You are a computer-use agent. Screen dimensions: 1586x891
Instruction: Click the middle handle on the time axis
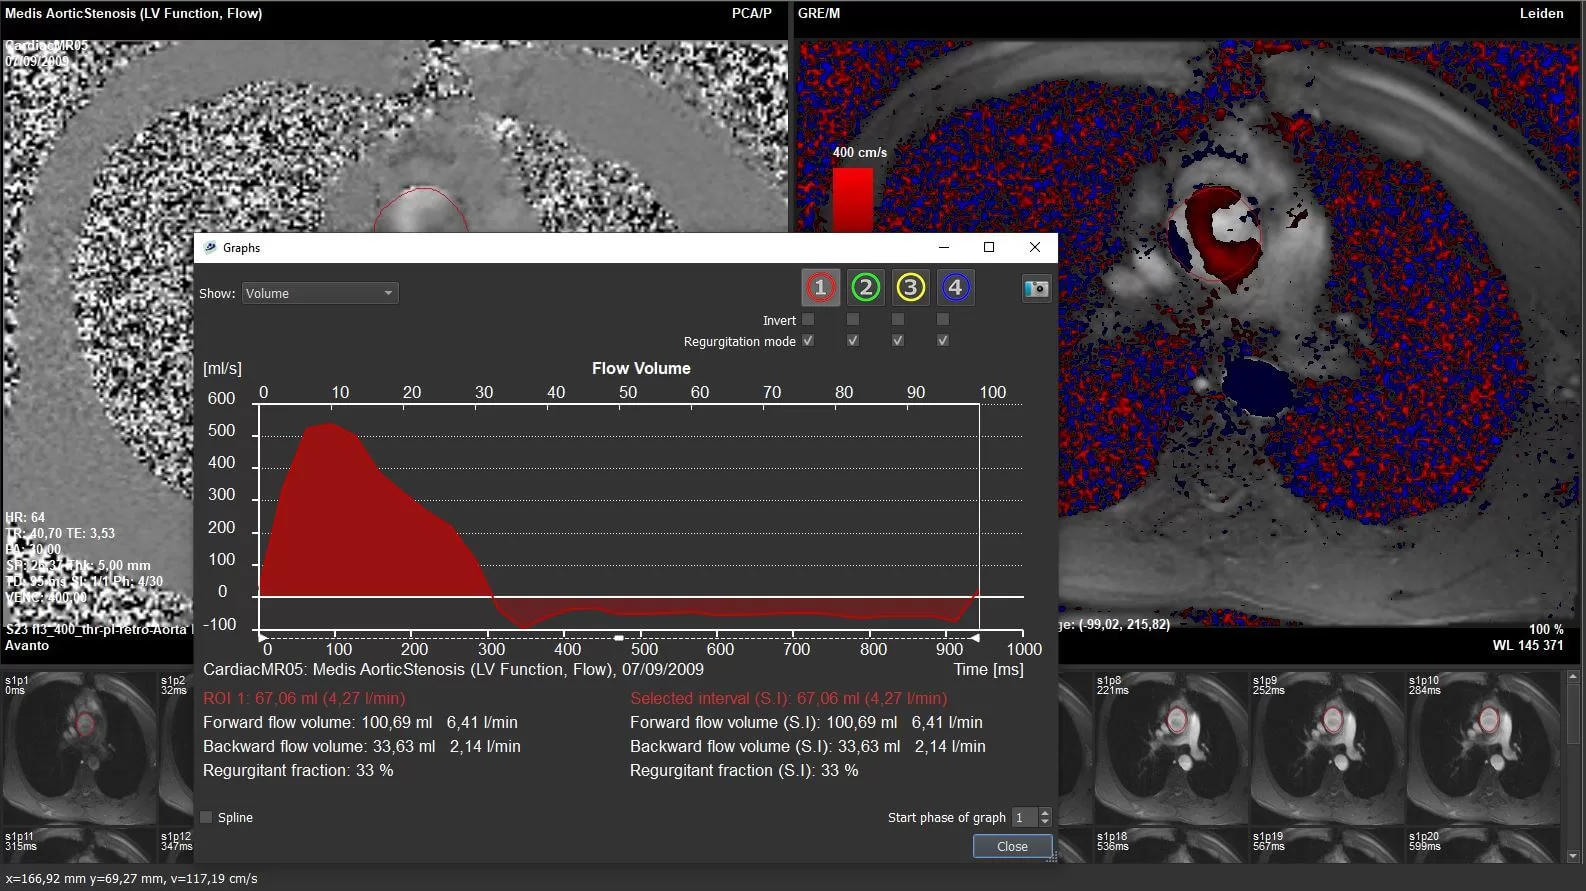click(x=619, y=637)
